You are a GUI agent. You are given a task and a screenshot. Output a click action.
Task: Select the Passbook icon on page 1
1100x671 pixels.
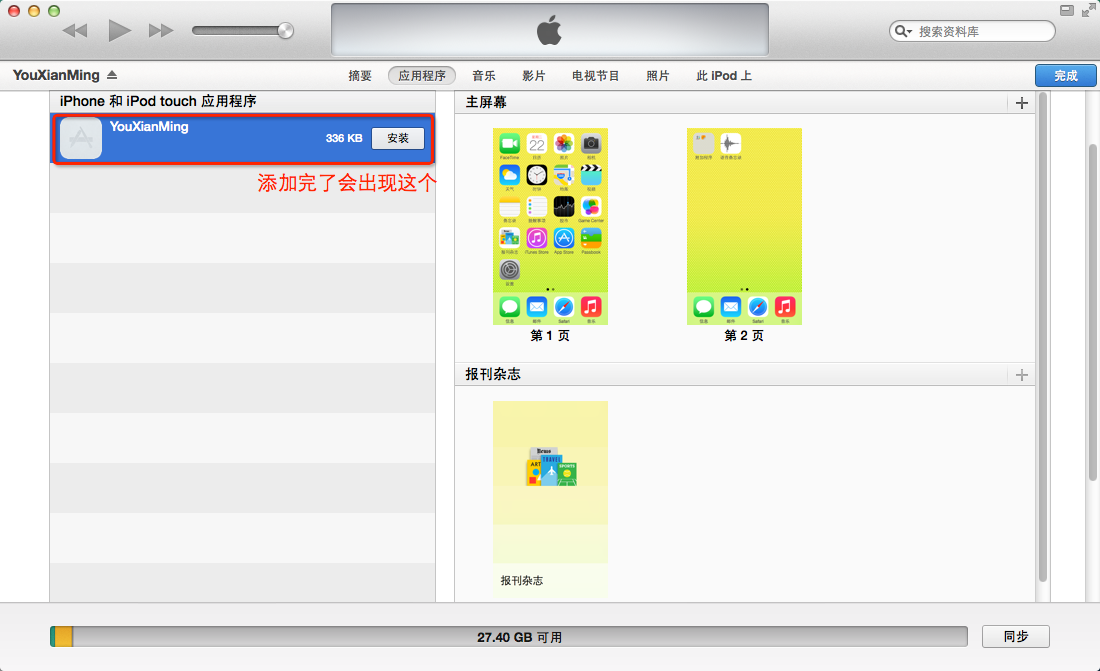pyautogui.click(x=591, y=238)
